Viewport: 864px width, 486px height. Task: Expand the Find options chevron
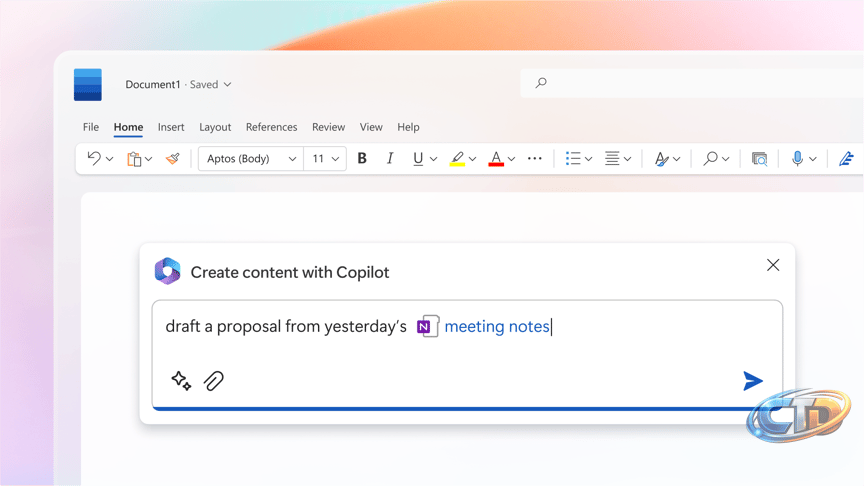726,159
